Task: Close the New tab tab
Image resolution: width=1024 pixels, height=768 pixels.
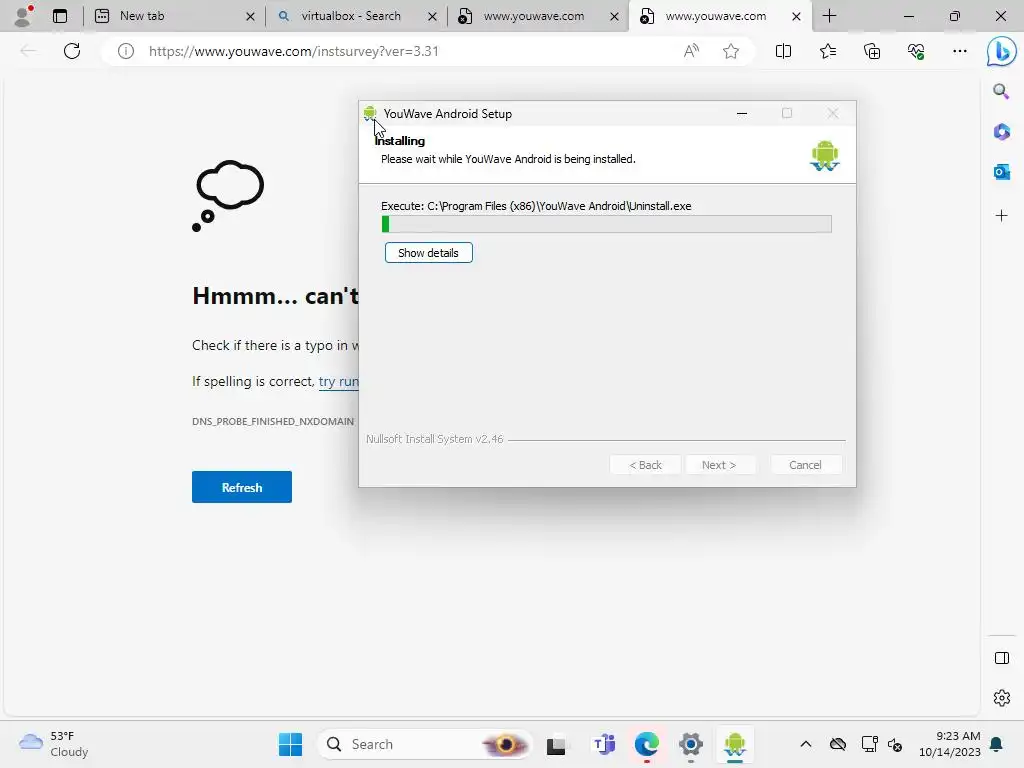Action: (x=250, y=16)
